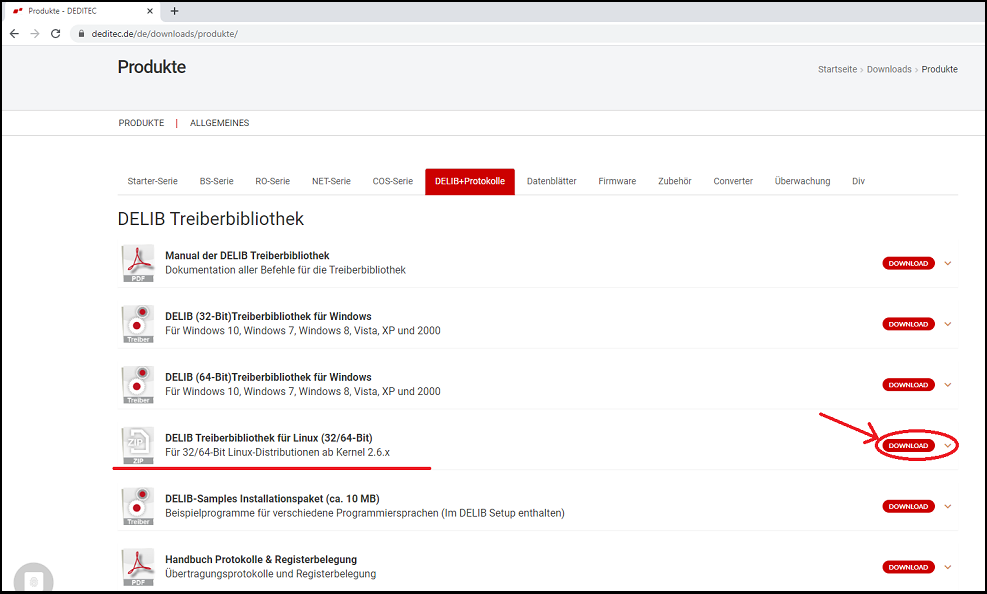Go back using the browser back arrow
Image resolution: width=987 pixels, height=594 pixels.
point(14,33)
